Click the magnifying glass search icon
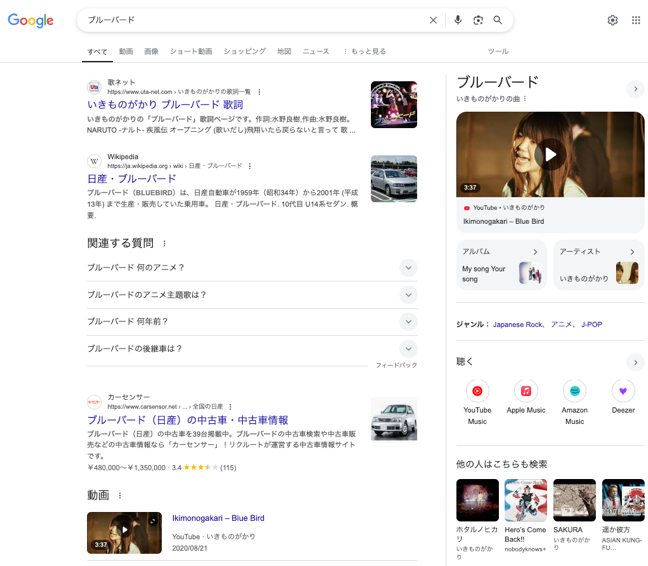The width and height of the screenshot is (648, 566). [x=498, y=20]
